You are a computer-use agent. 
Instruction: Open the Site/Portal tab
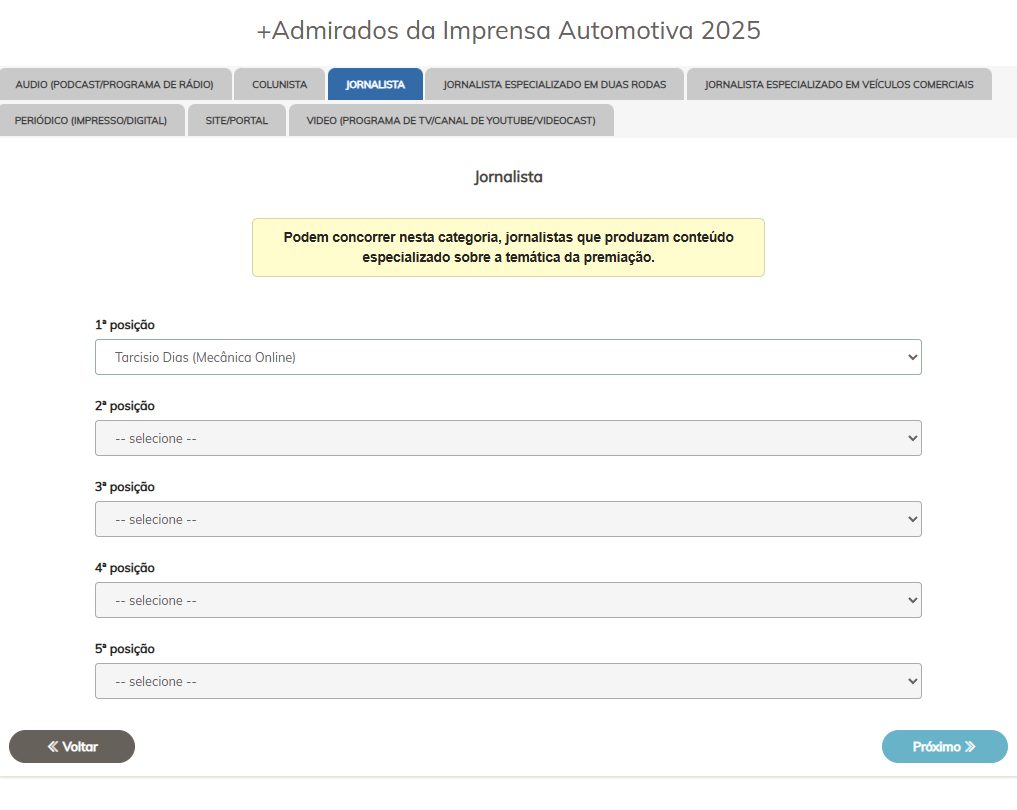point(237,121)
